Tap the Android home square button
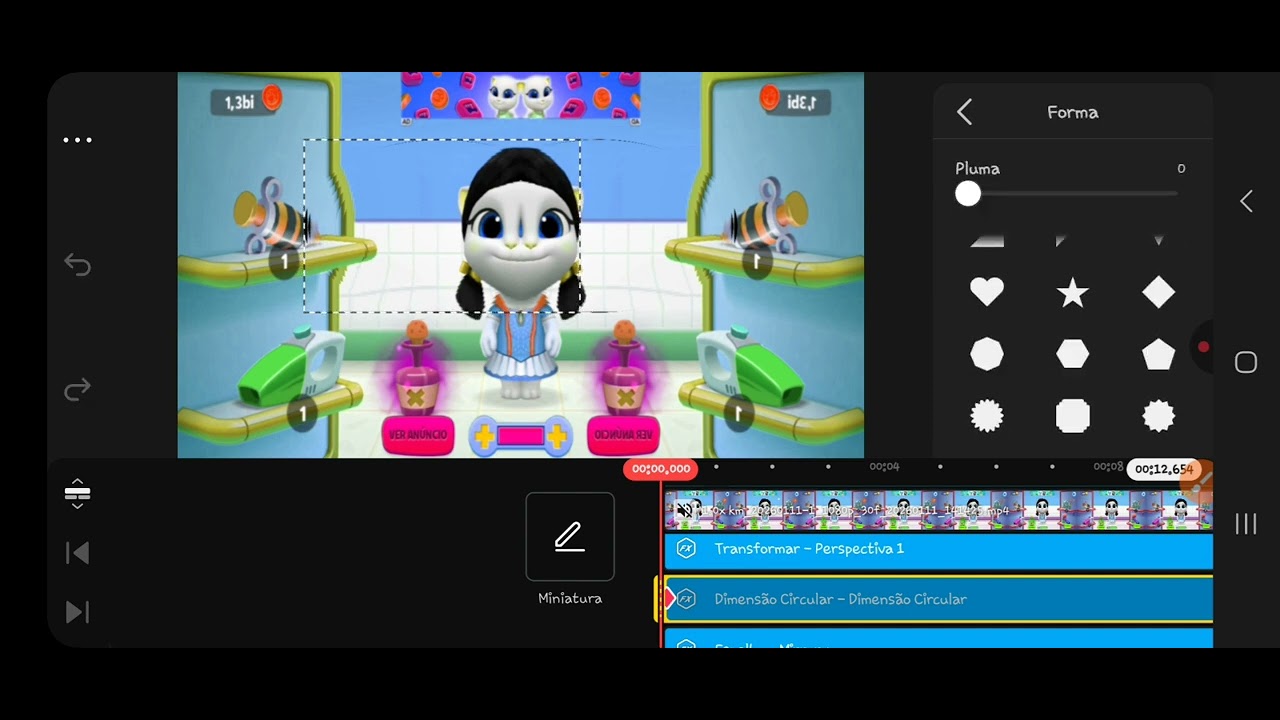1280x720 pixels. pyautogui.click(x=1246, y=362)
